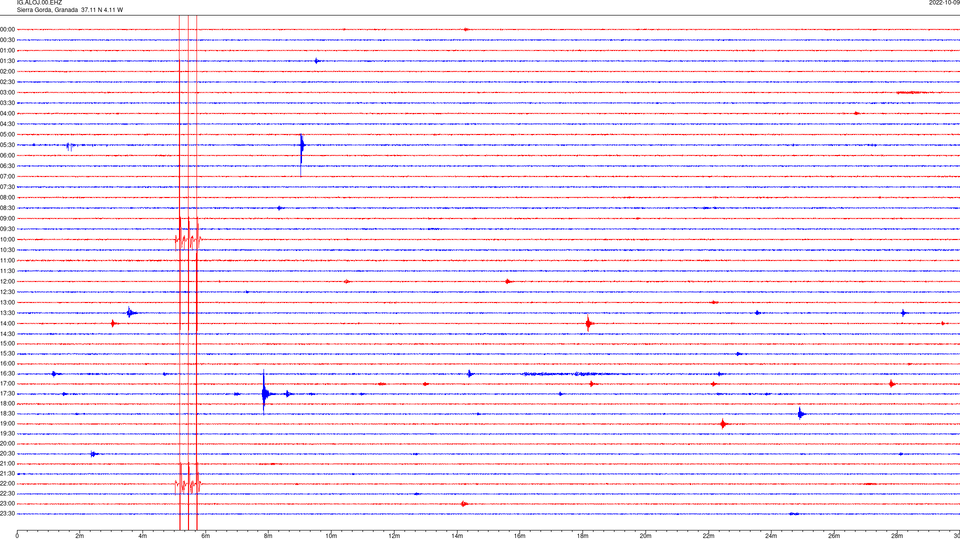Click the 14m axis tick label
The height and width of the screenshot is (540, 960).
(457, 536)
